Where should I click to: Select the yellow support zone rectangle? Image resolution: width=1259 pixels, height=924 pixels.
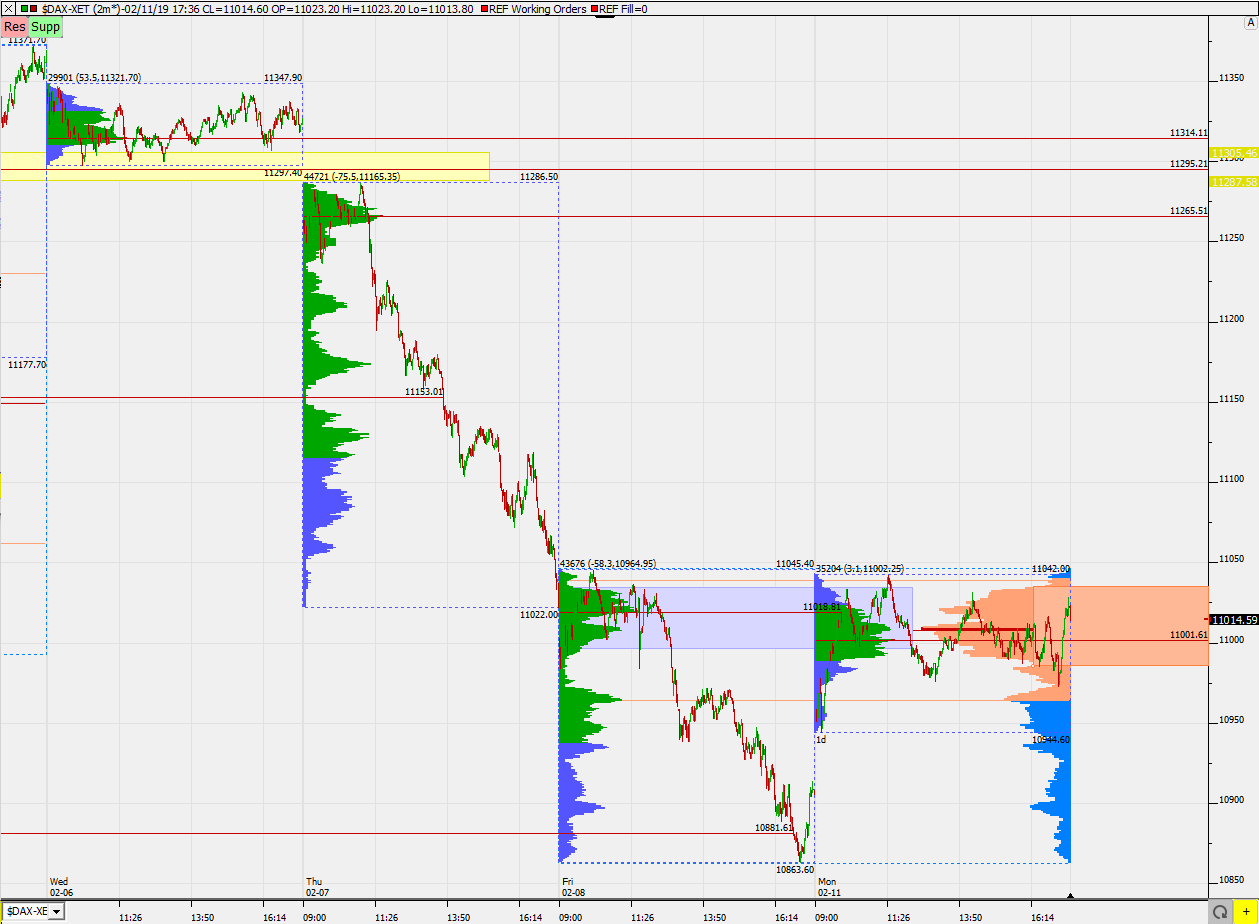pos(245,166)
